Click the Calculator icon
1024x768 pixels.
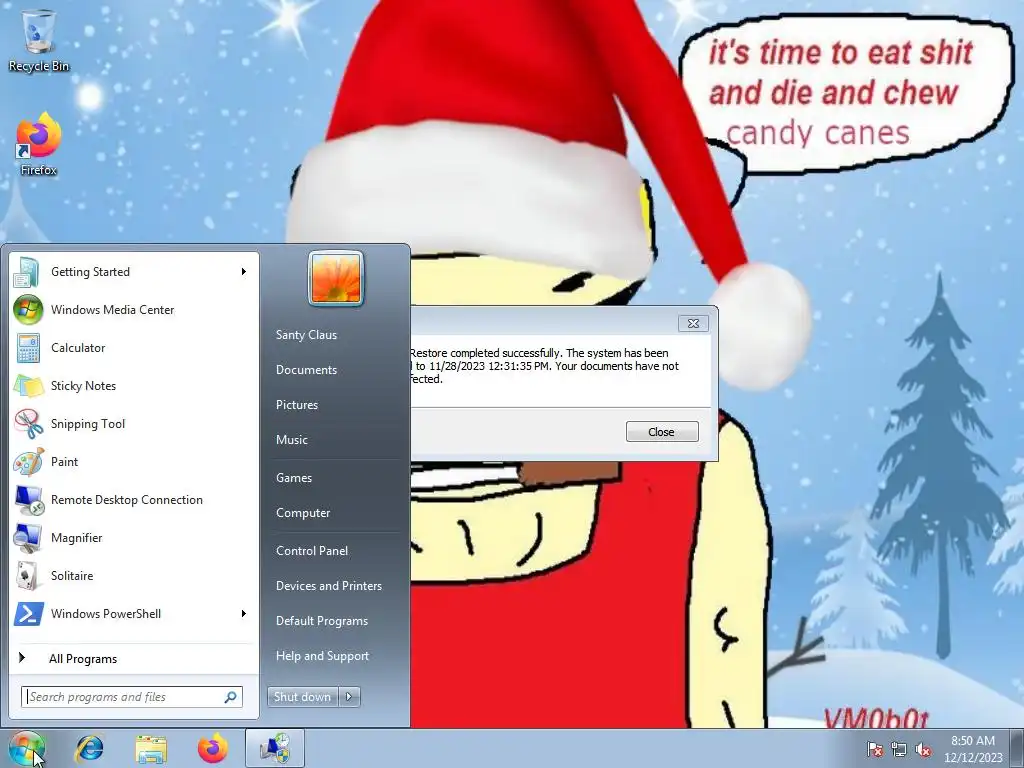pos(27,348)
